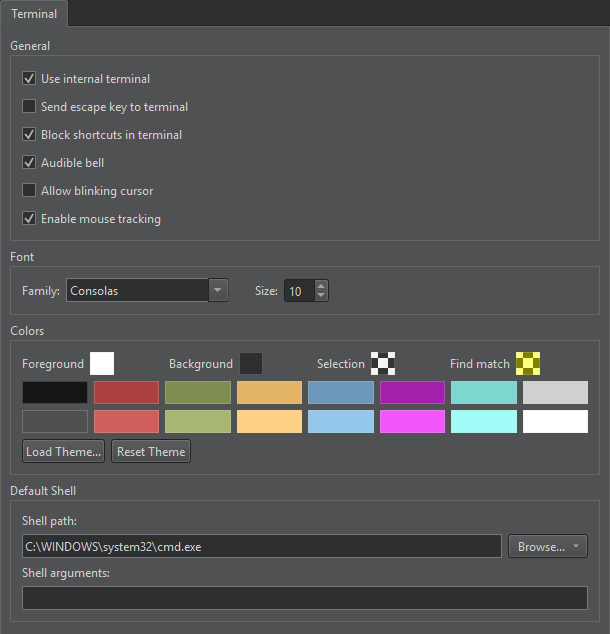The image size is (610, 634).
Task: Click the Shell arguments input field
Action: pyautogui.click(x=304, y=597)
